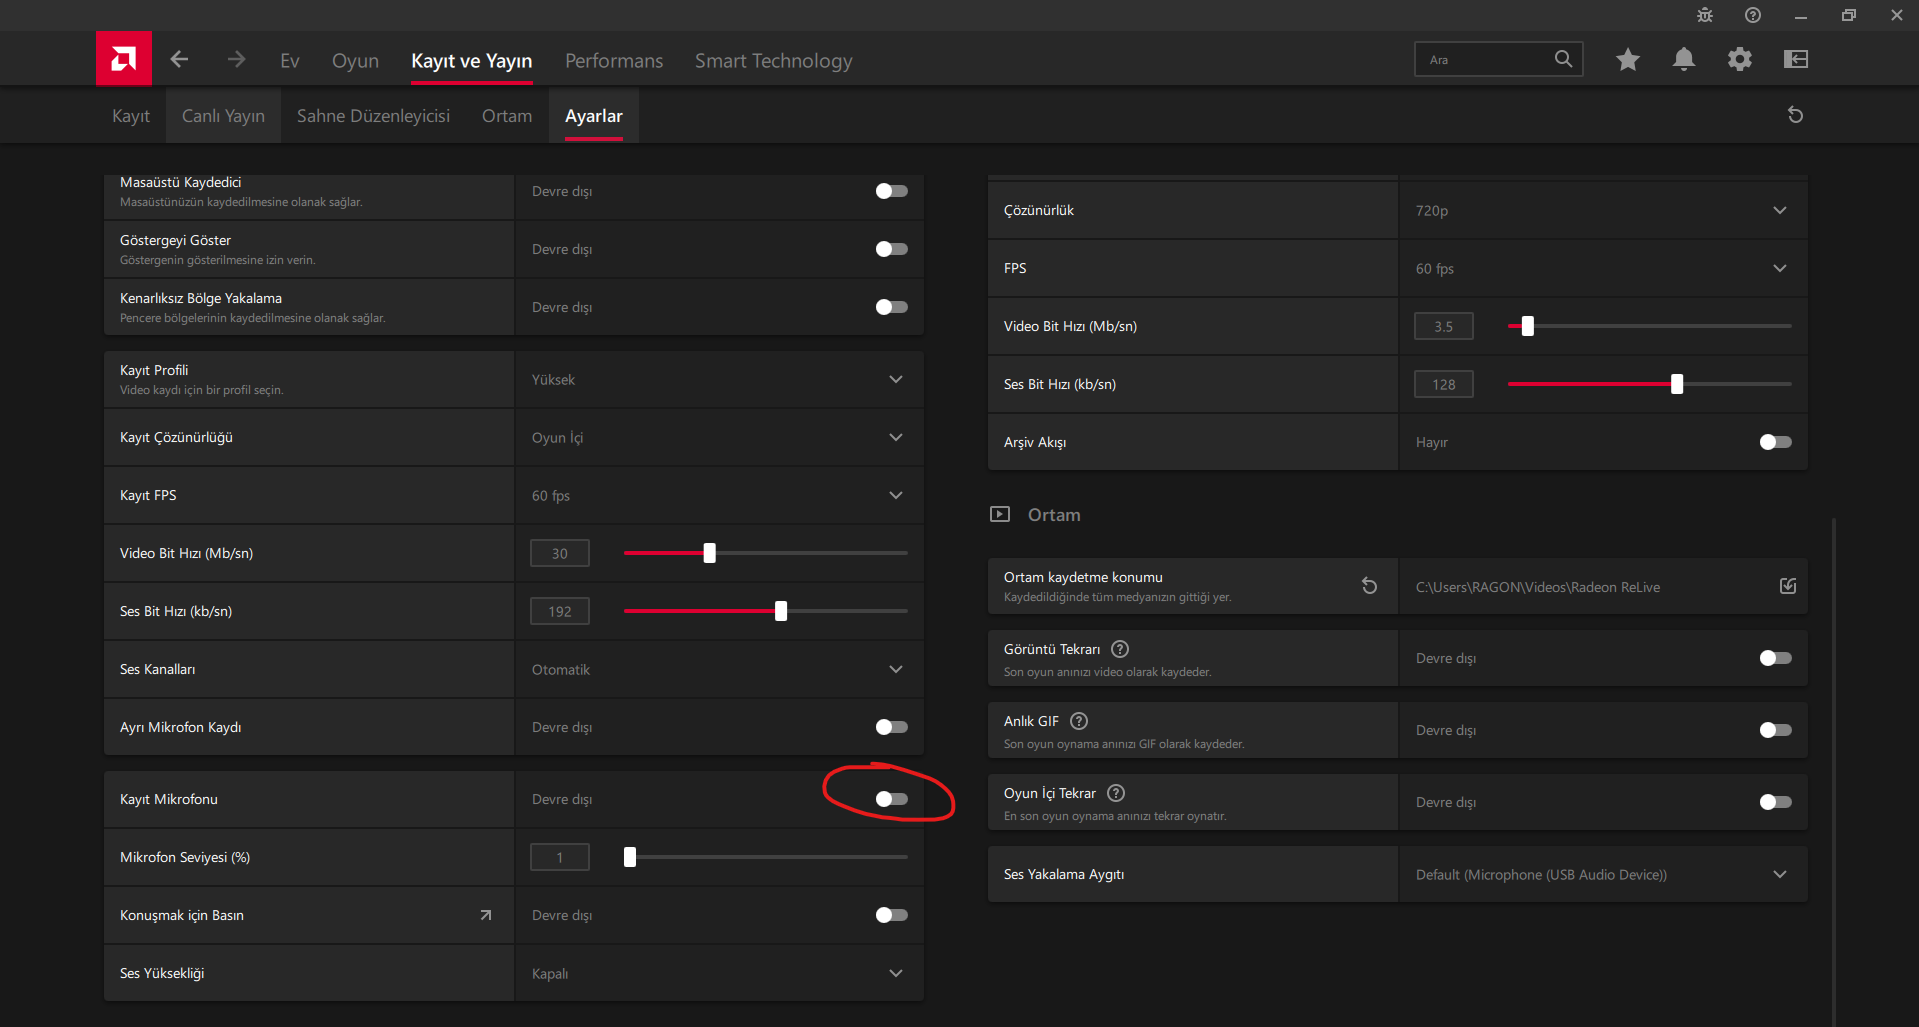Open favorites with the star icon
Viewport: 1919px width, 1027px height.
[1627, 60]
